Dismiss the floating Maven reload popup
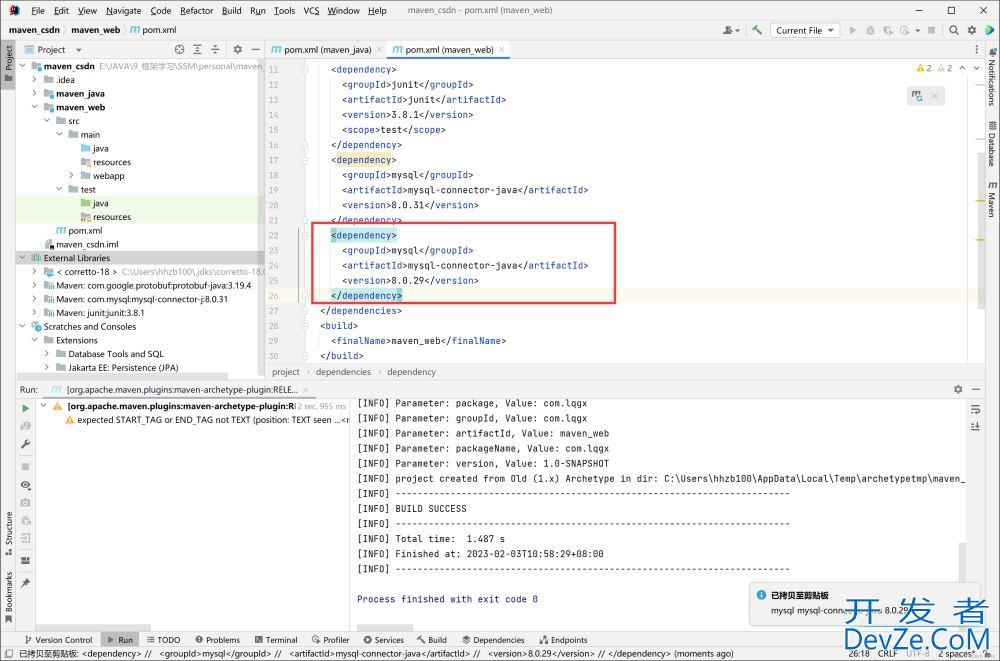Screen dimensions: 1000x661 (x=935, y=96)
